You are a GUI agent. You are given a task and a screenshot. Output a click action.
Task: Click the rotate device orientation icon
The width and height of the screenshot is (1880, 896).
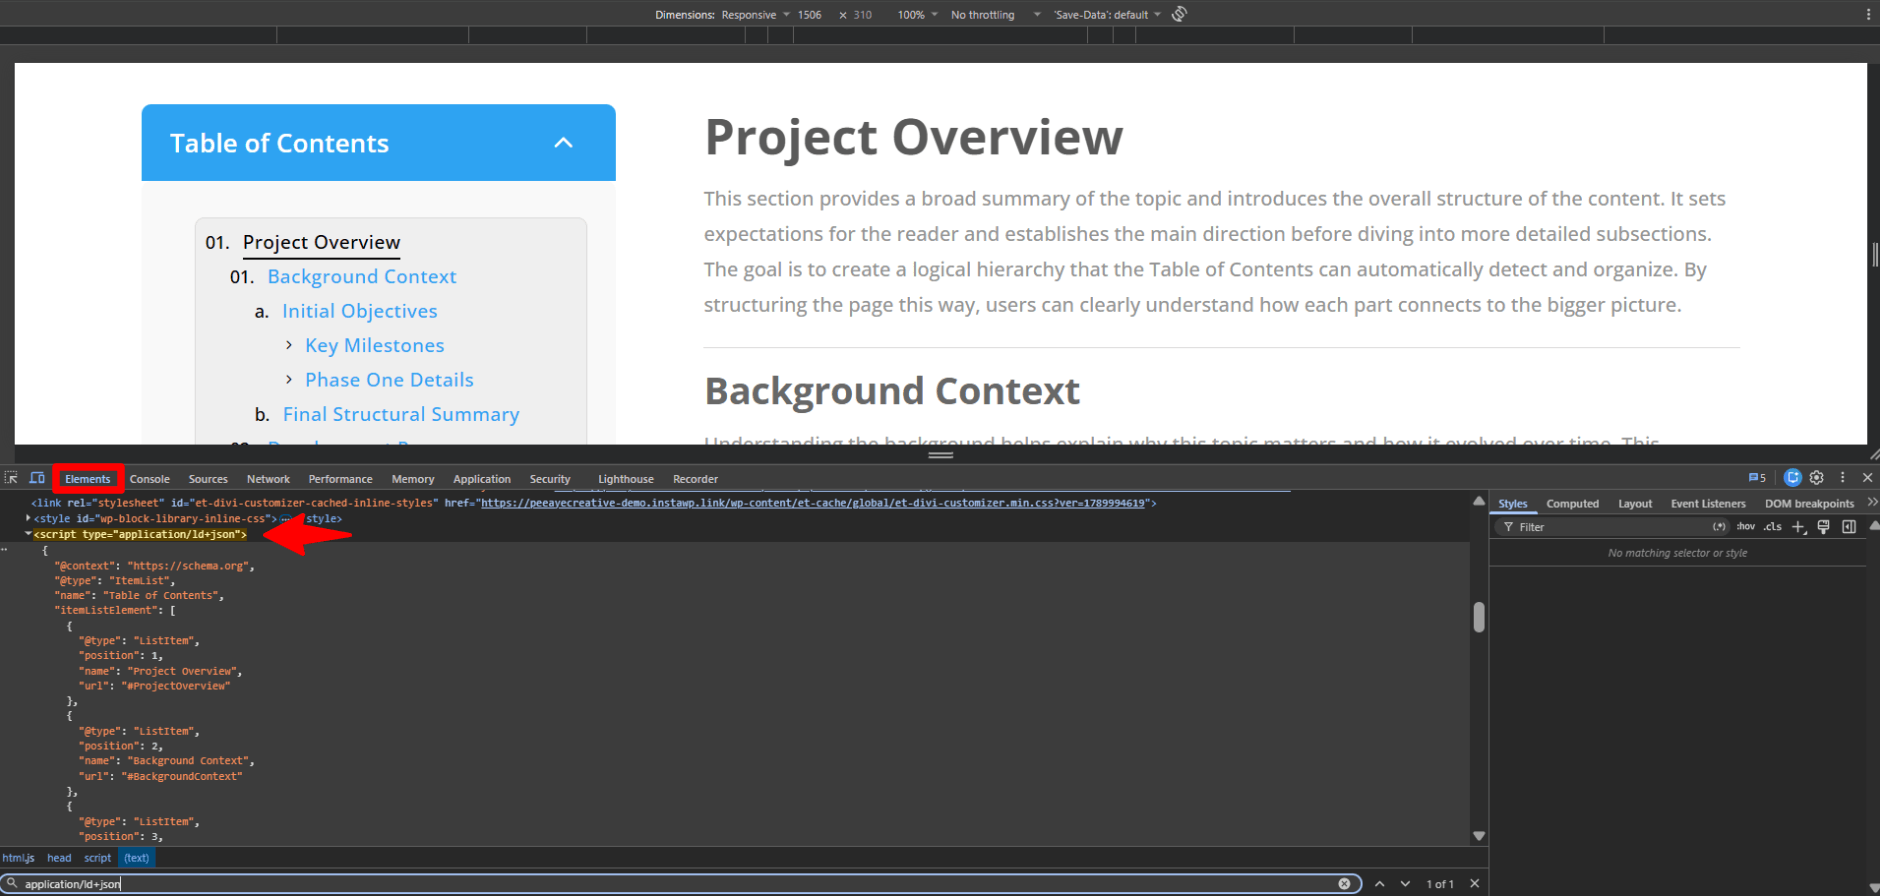click(1179, 14)
